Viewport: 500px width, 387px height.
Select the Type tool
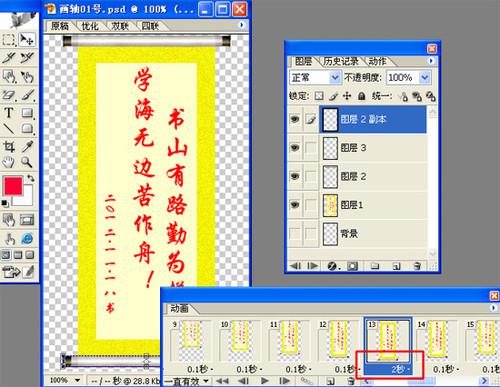[x=9, y=113]
